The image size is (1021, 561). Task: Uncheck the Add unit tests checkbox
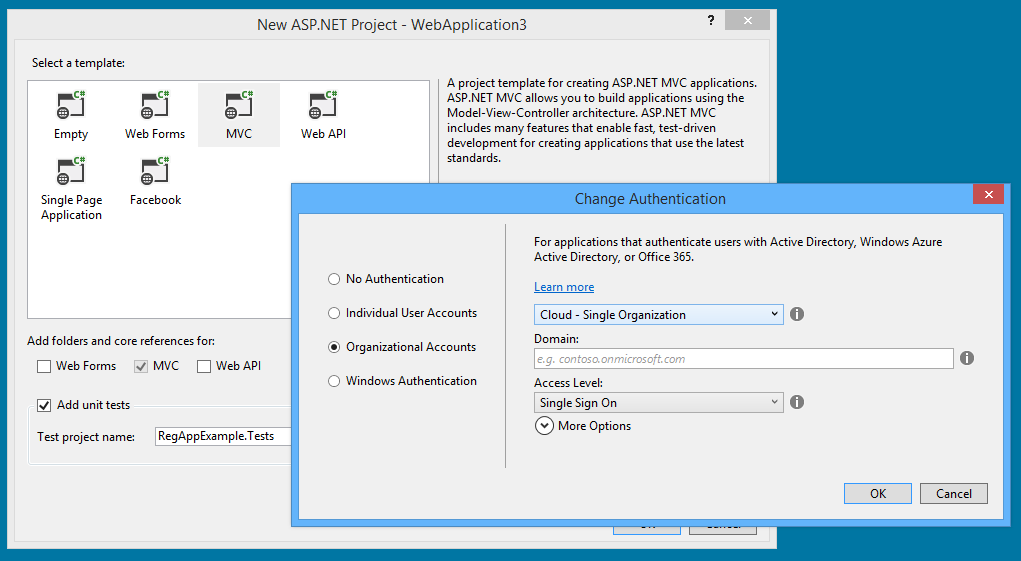tap(44, 405)
